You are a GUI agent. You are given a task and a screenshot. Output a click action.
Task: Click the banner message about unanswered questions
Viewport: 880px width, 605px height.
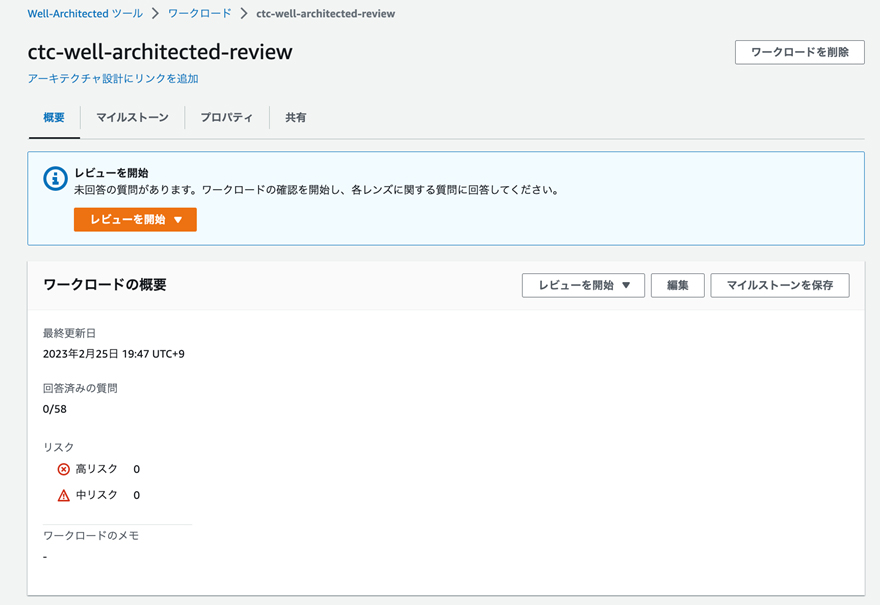coord(317,190)
